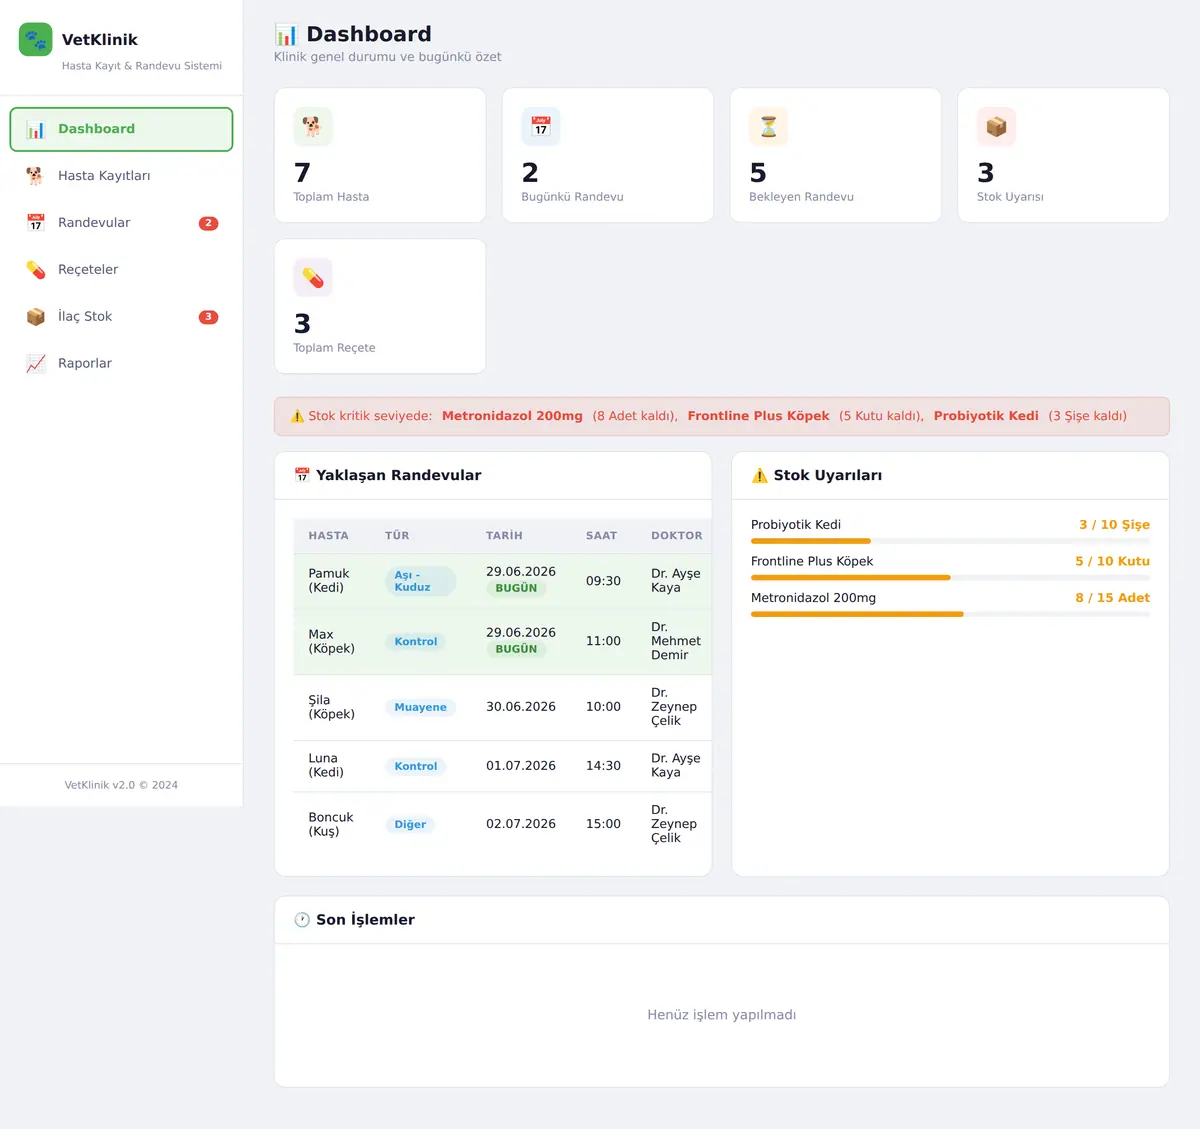Click the clock icon beside Son İşlemler
The image size is (1200, 1129).
point(302,920)
